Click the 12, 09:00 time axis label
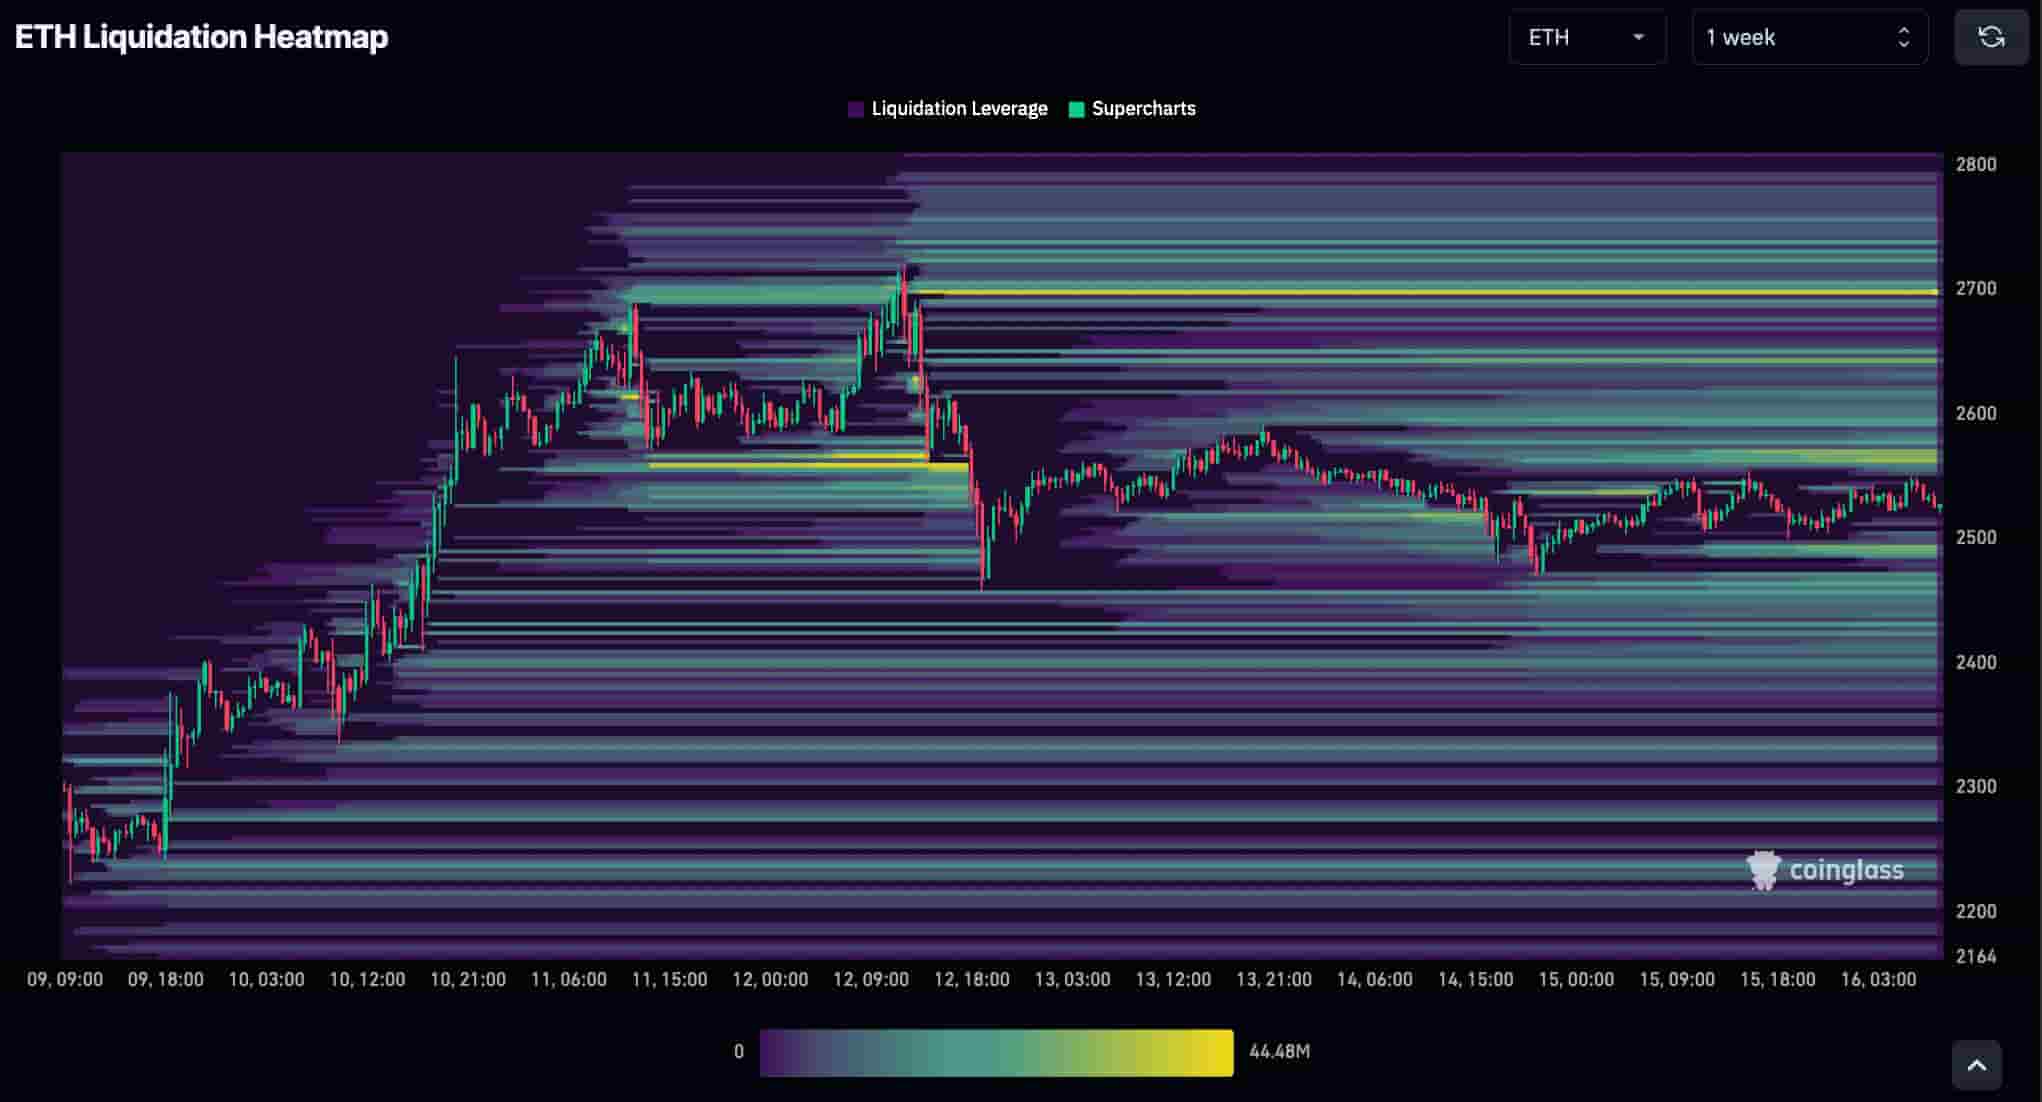Screen dimensions: 2042x1102 click(870, 979)
